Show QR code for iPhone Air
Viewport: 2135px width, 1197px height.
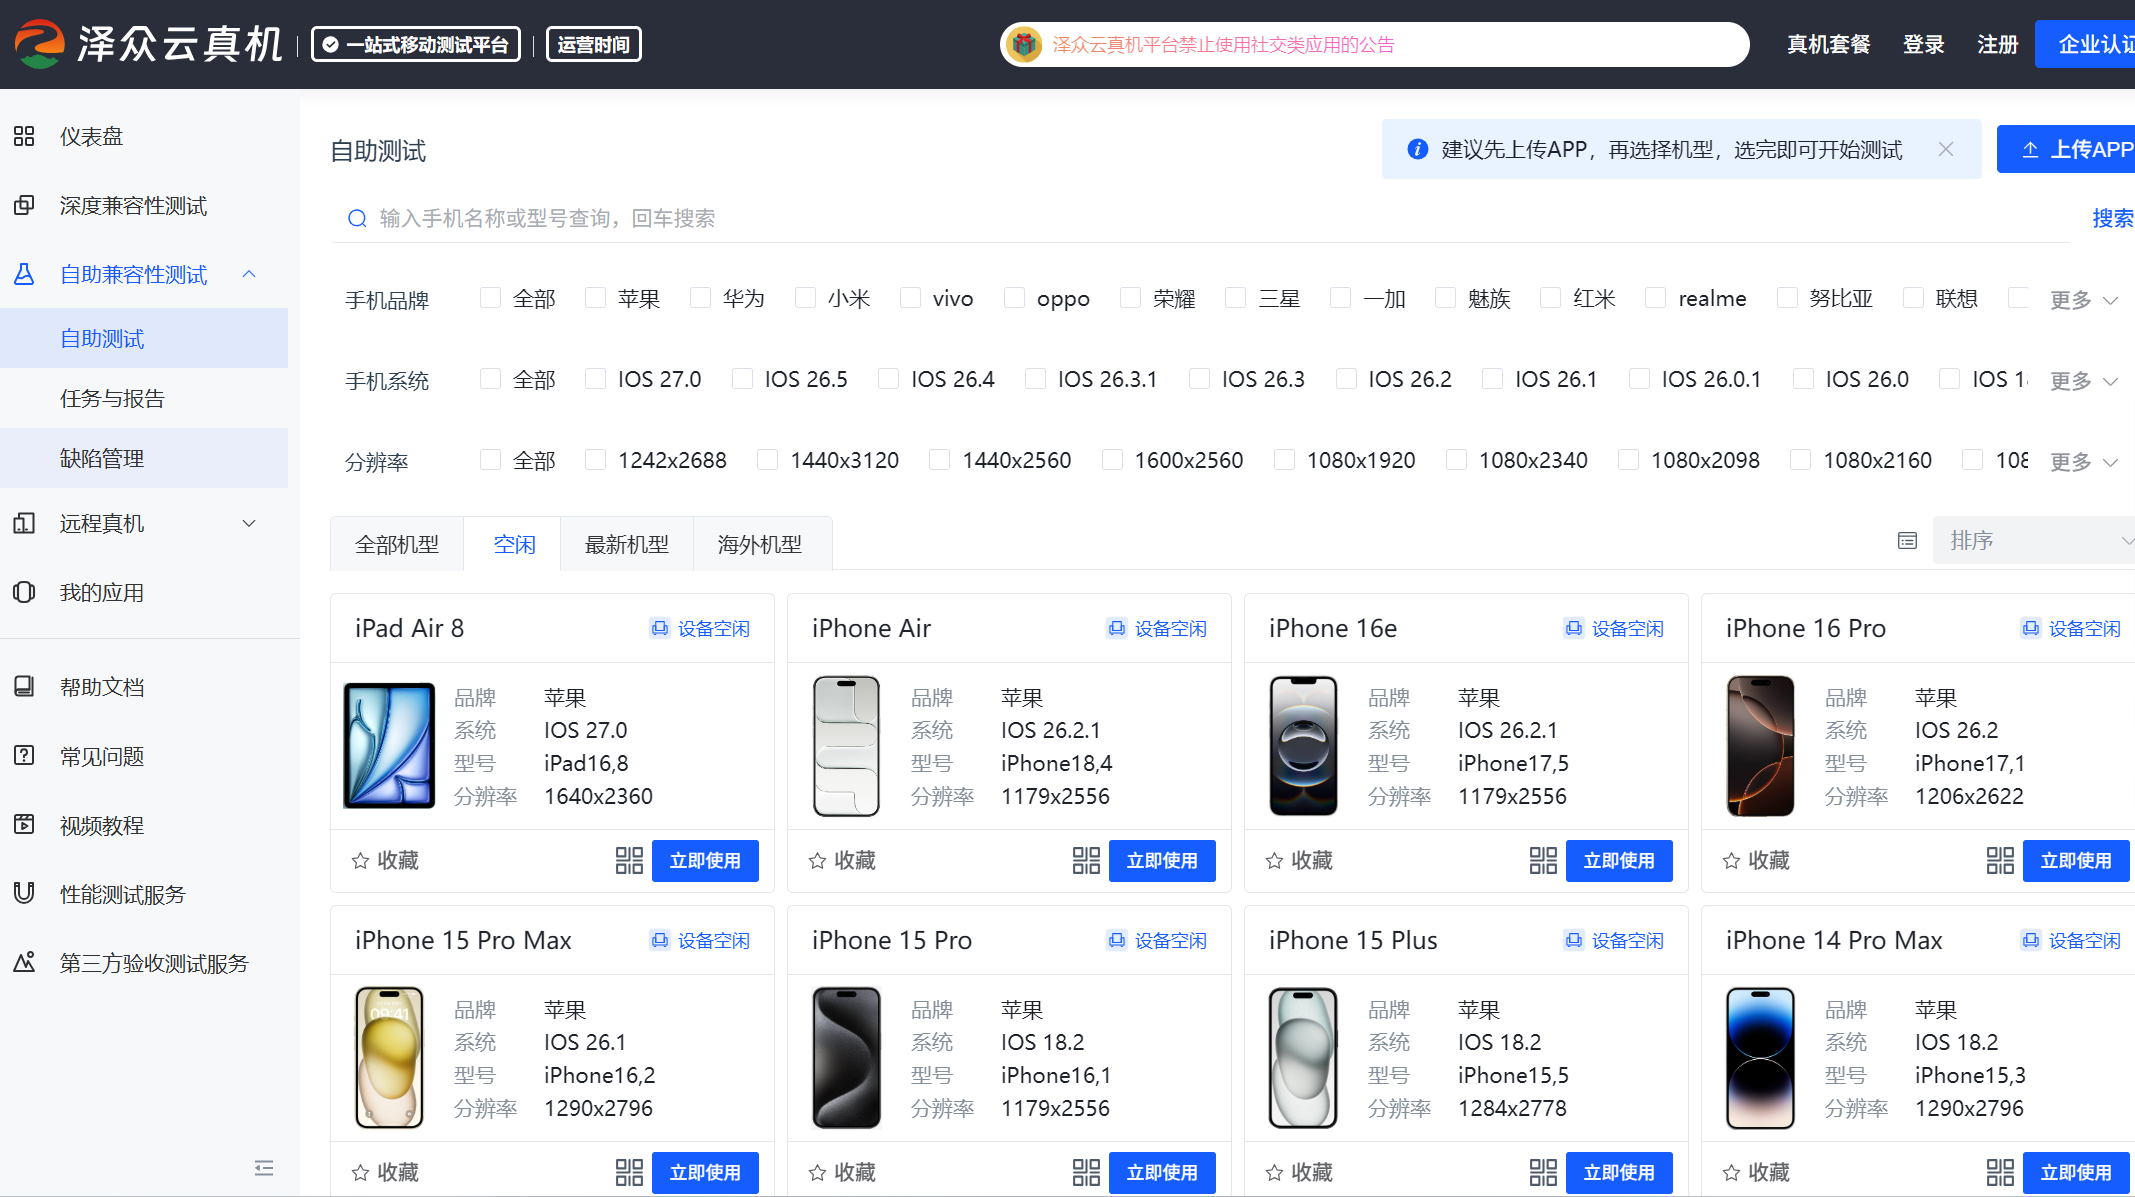tap(1086, 860)
